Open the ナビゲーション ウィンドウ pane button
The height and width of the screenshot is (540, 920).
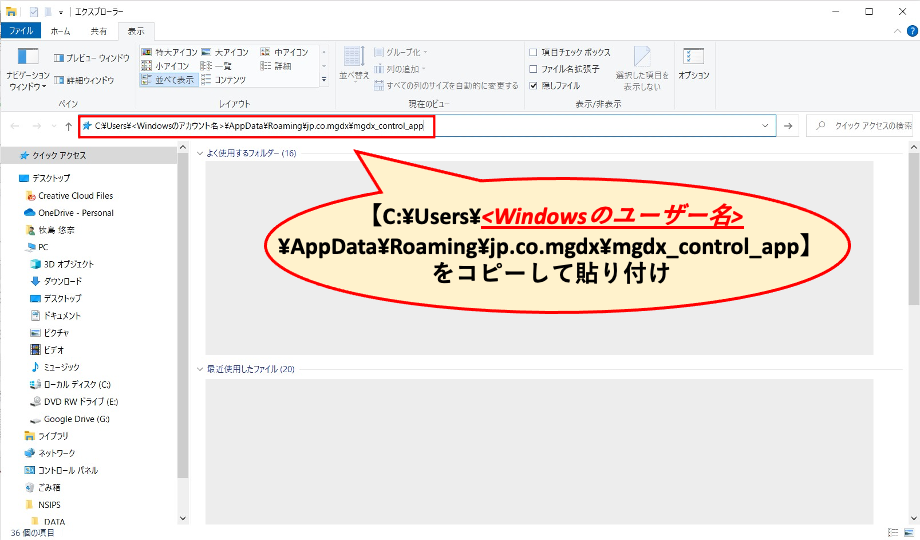[28, 68]
